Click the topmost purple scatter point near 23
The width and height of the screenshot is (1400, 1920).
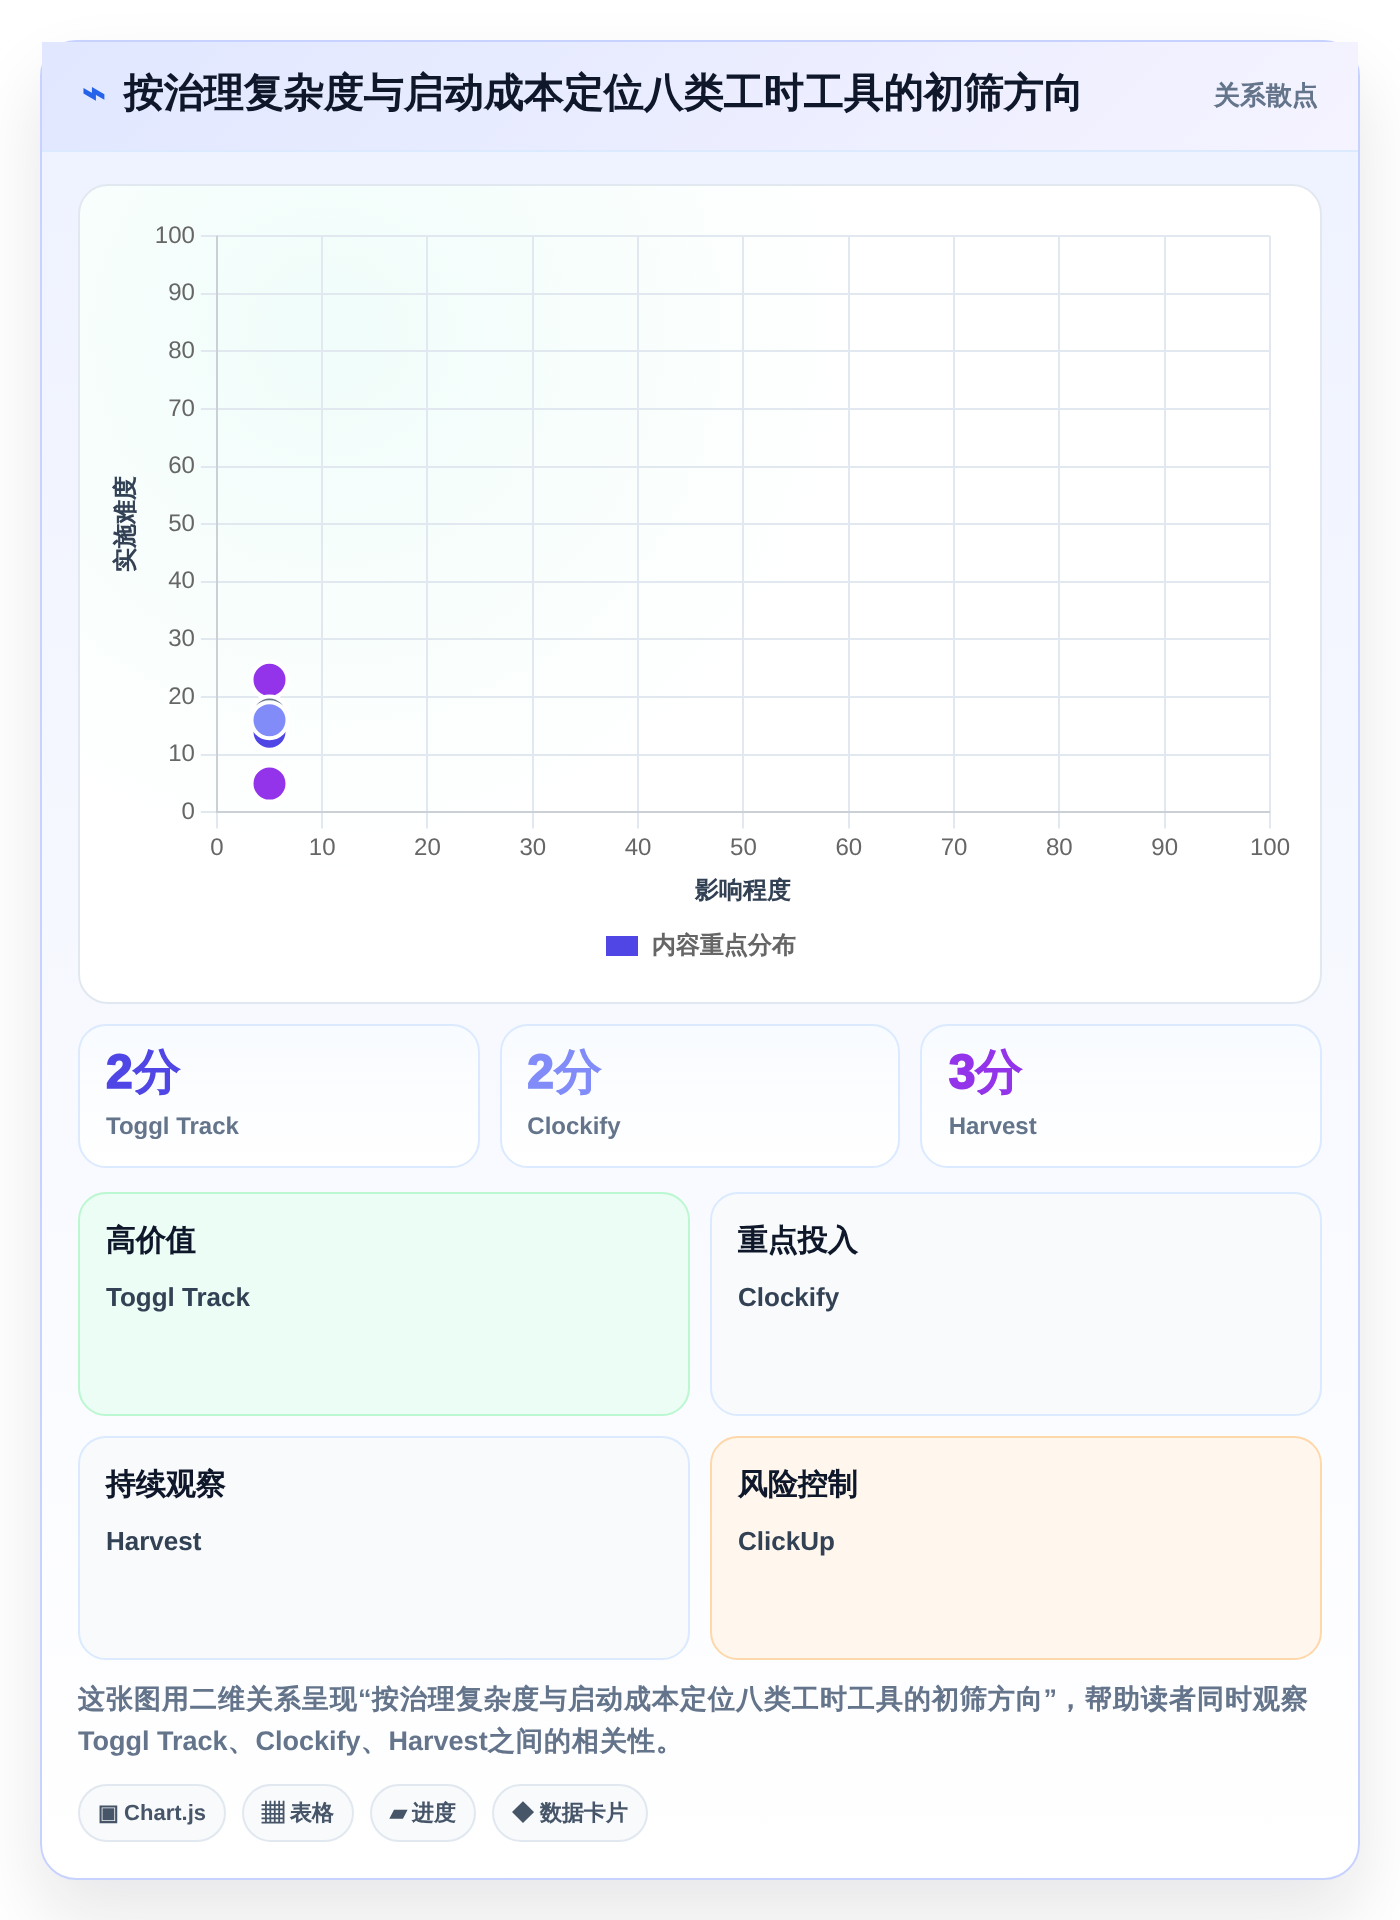(269, 680)
